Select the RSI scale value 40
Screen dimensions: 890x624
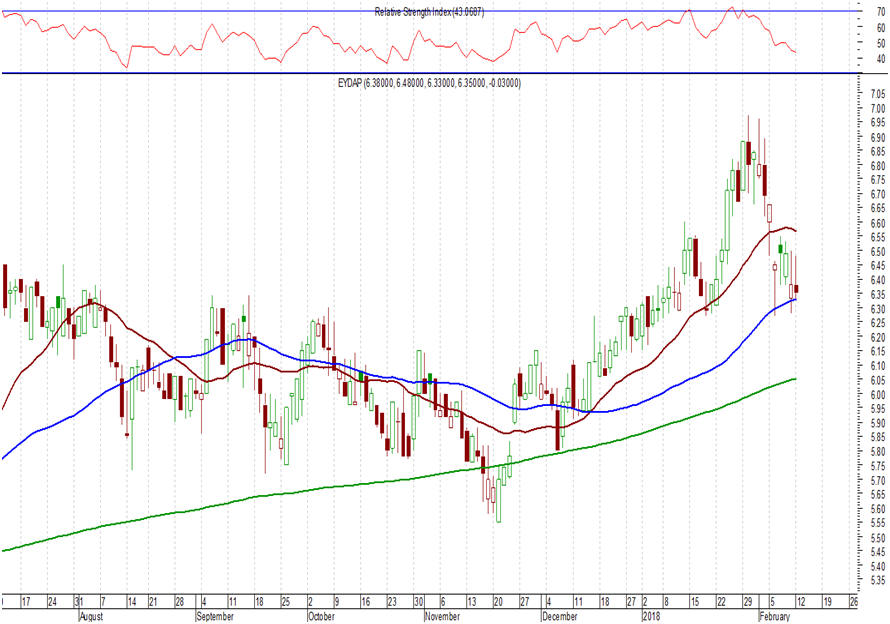881,58
